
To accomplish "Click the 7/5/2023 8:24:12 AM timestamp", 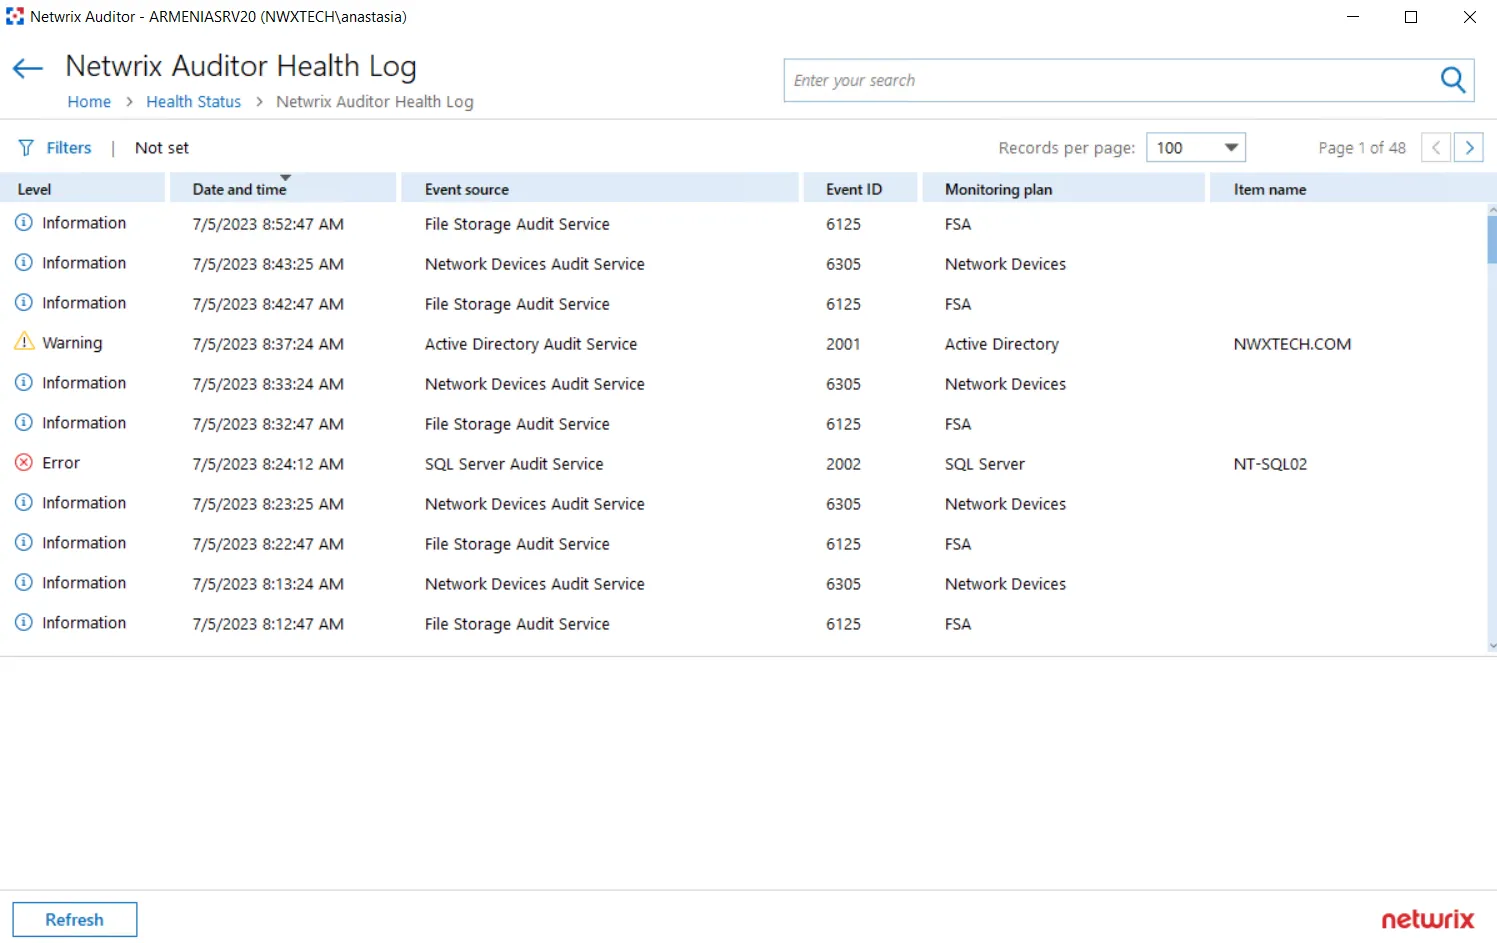I will [268, 464].
